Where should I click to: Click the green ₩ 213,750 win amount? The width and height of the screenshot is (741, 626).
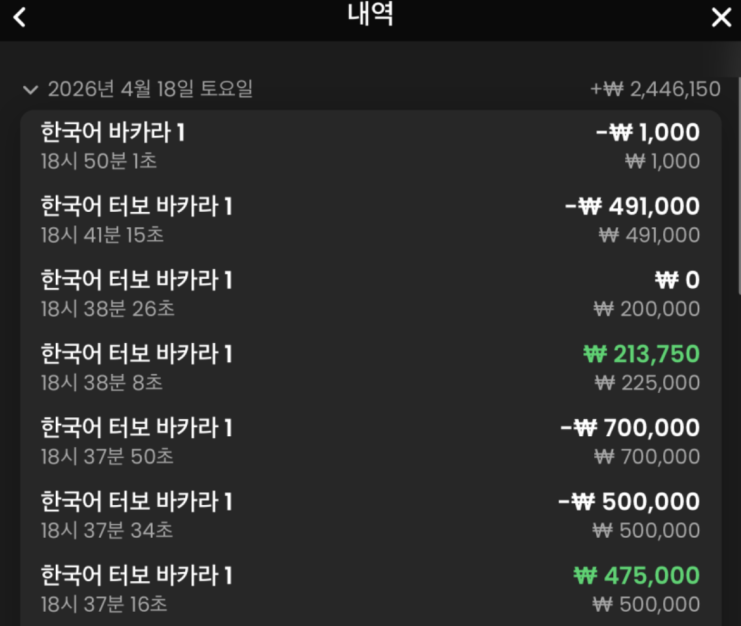[x=641, y=355]
